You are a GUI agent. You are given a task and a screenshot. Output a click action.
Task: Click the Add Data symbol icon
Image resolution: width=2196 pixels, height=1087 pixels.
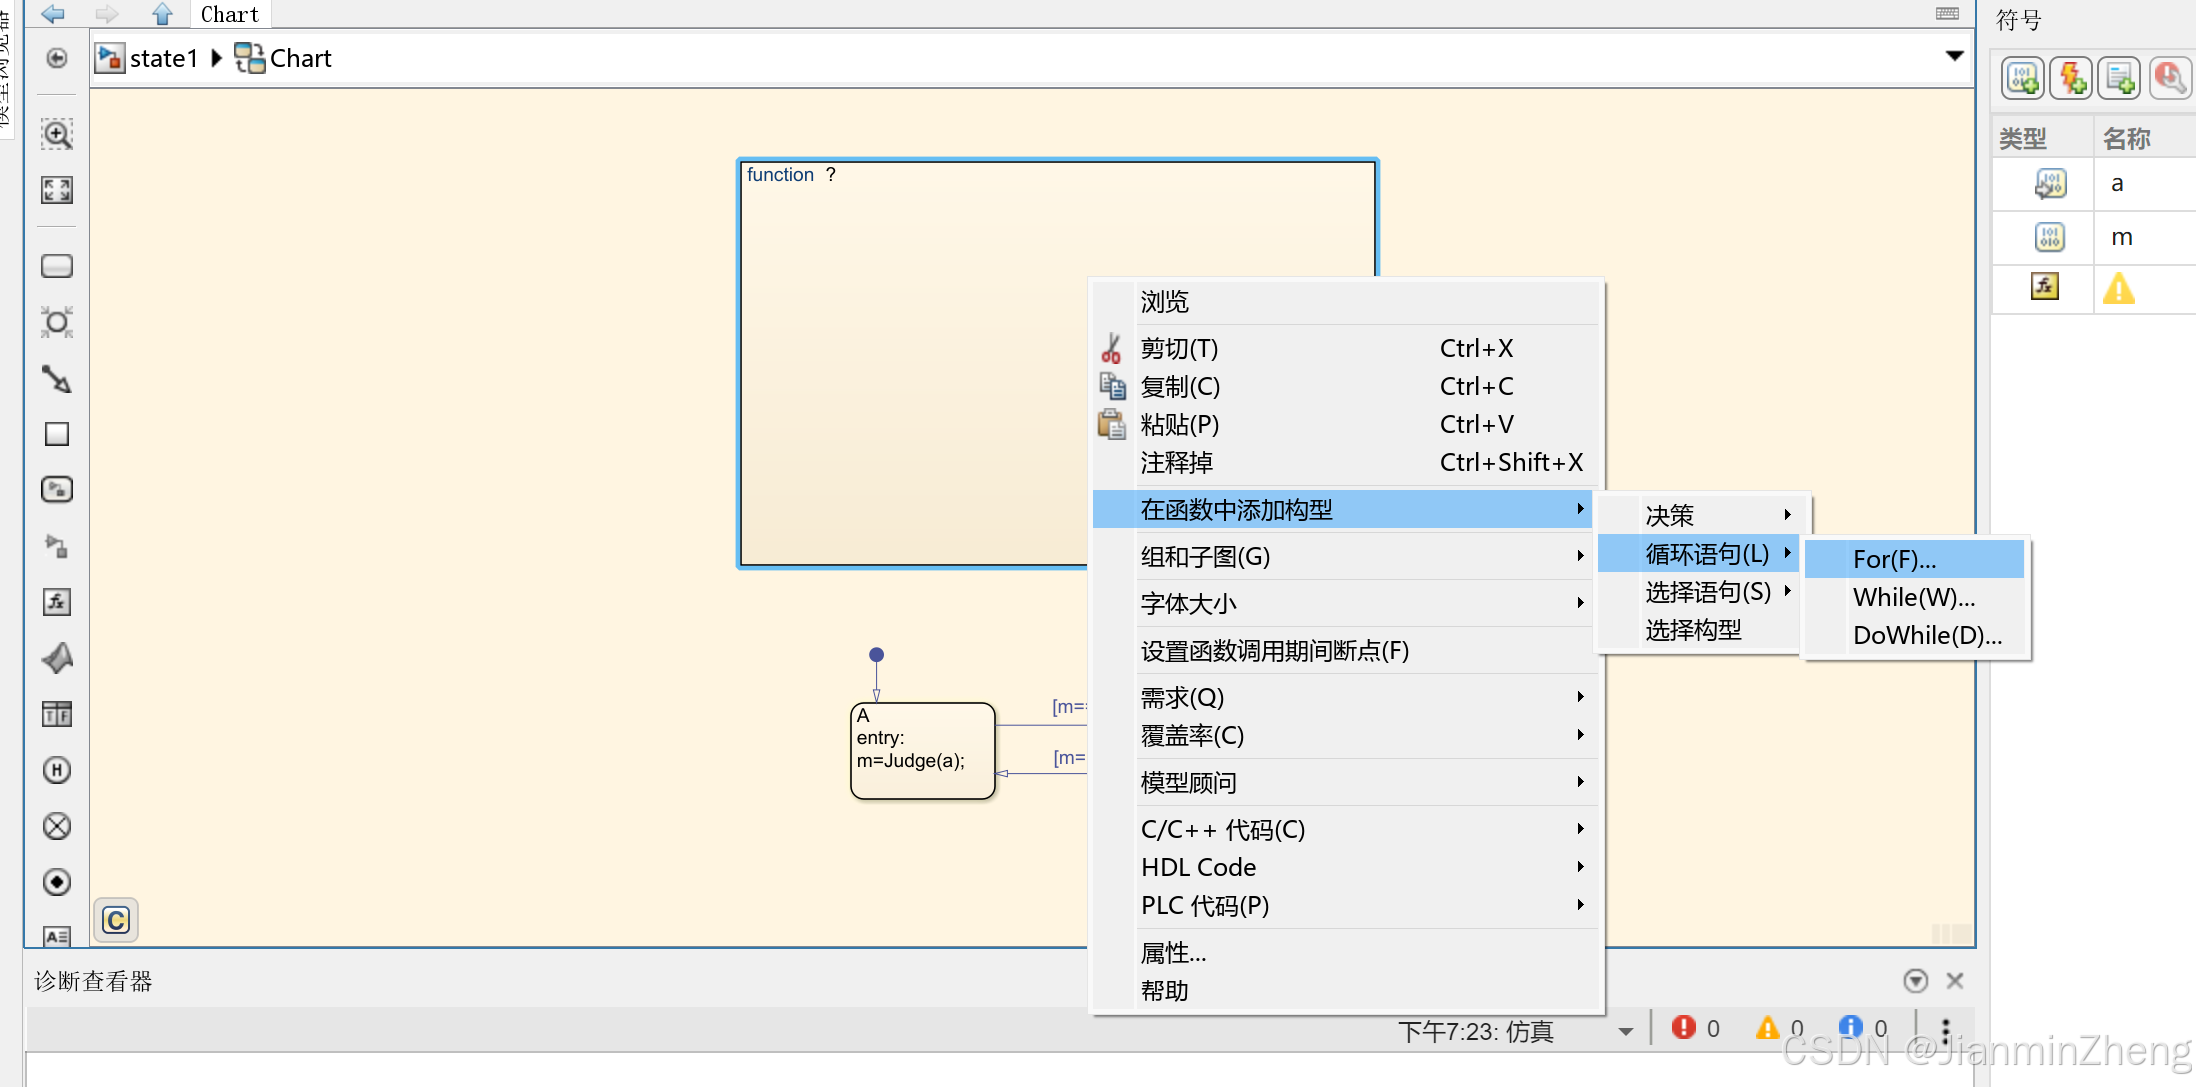(x=2023, y=77)
